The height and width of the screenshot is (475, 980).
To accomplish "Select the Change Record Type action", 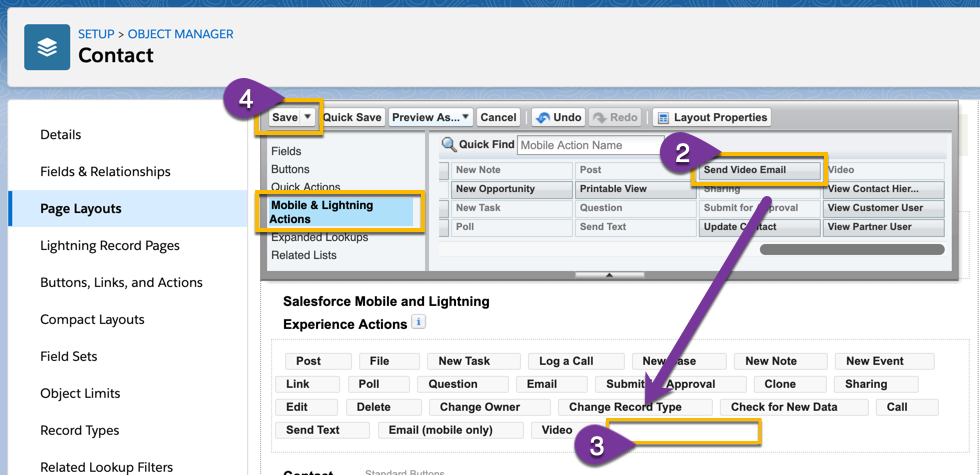I will [x=635, y=408].
